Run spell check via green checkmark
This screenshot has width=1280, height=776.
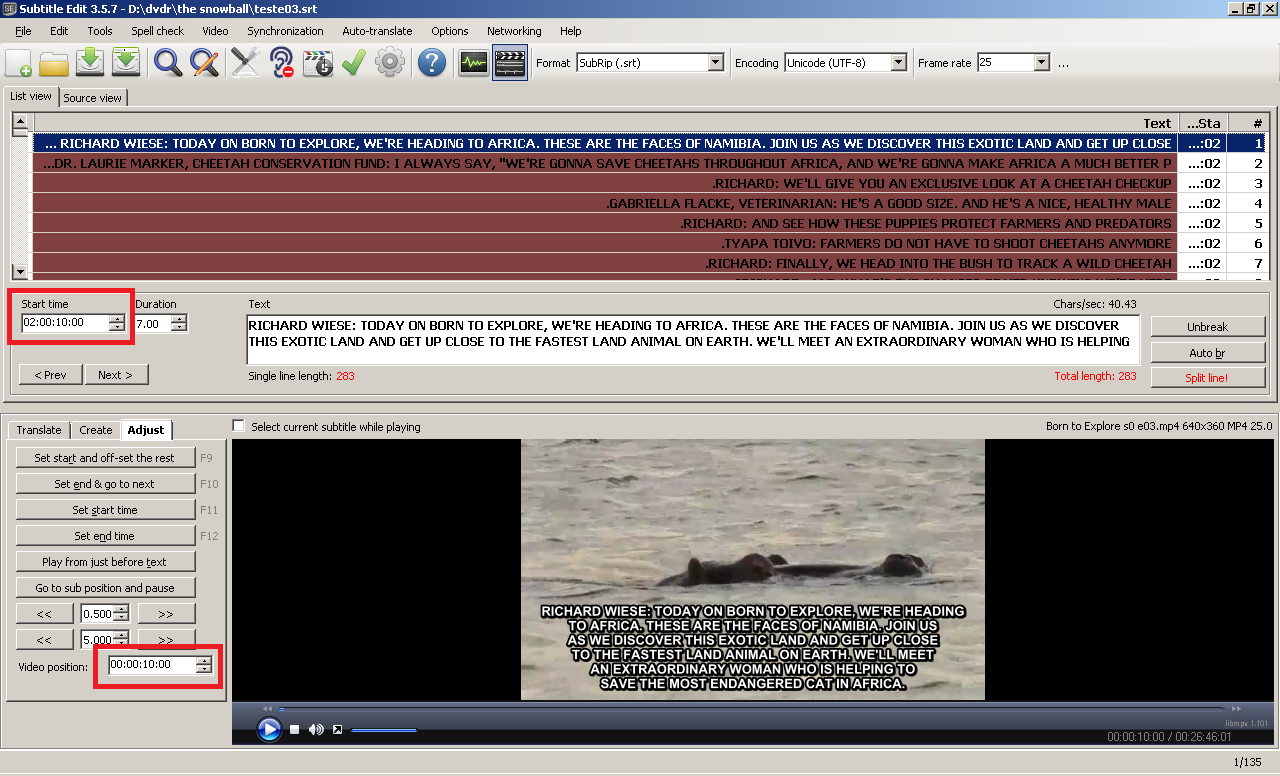[x=354, y=63]
